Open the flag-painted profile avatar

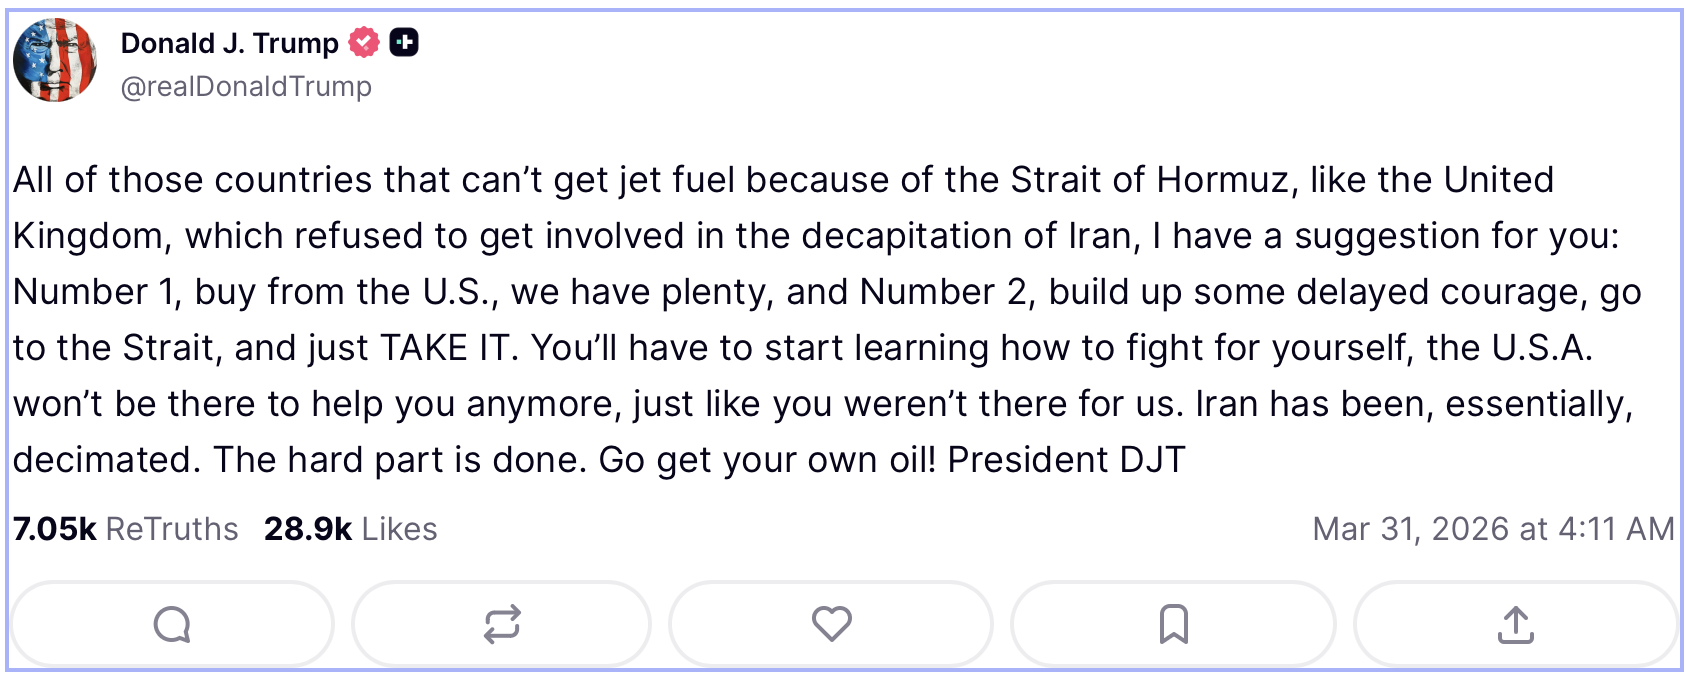pos(55,60)
